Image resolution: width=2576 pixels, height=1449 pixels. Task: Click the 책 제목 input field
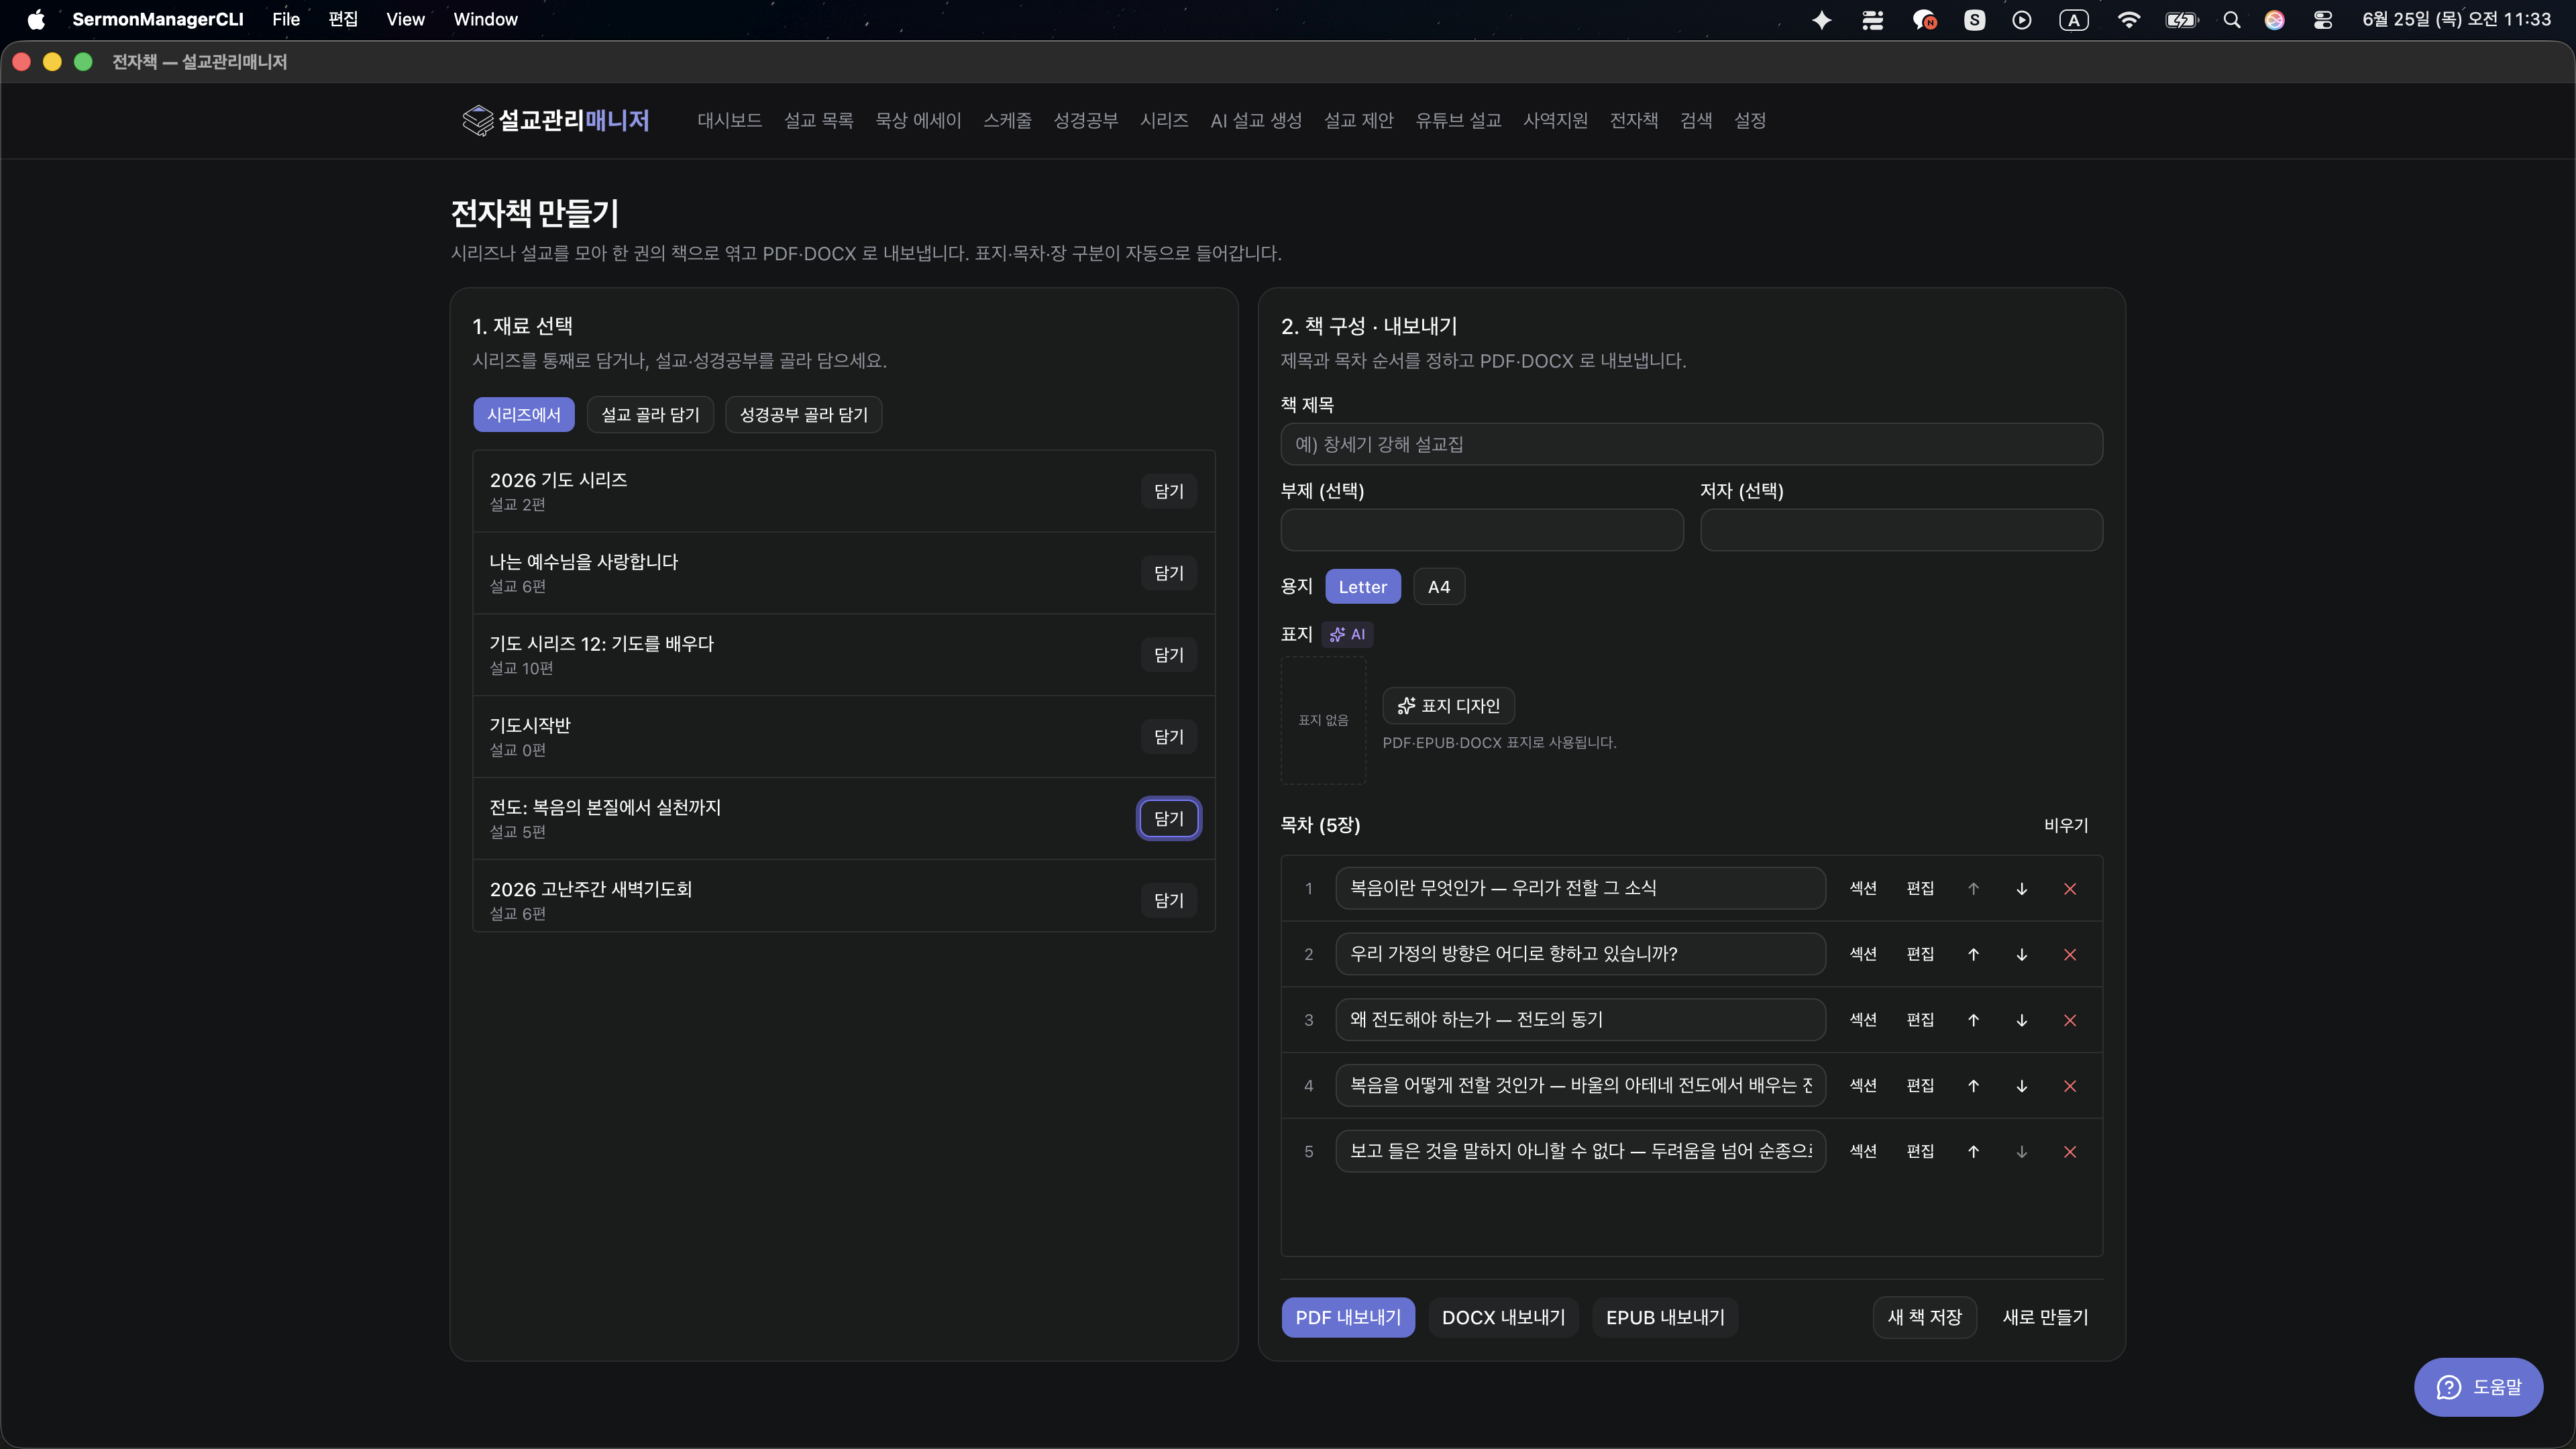(1691, 444)
